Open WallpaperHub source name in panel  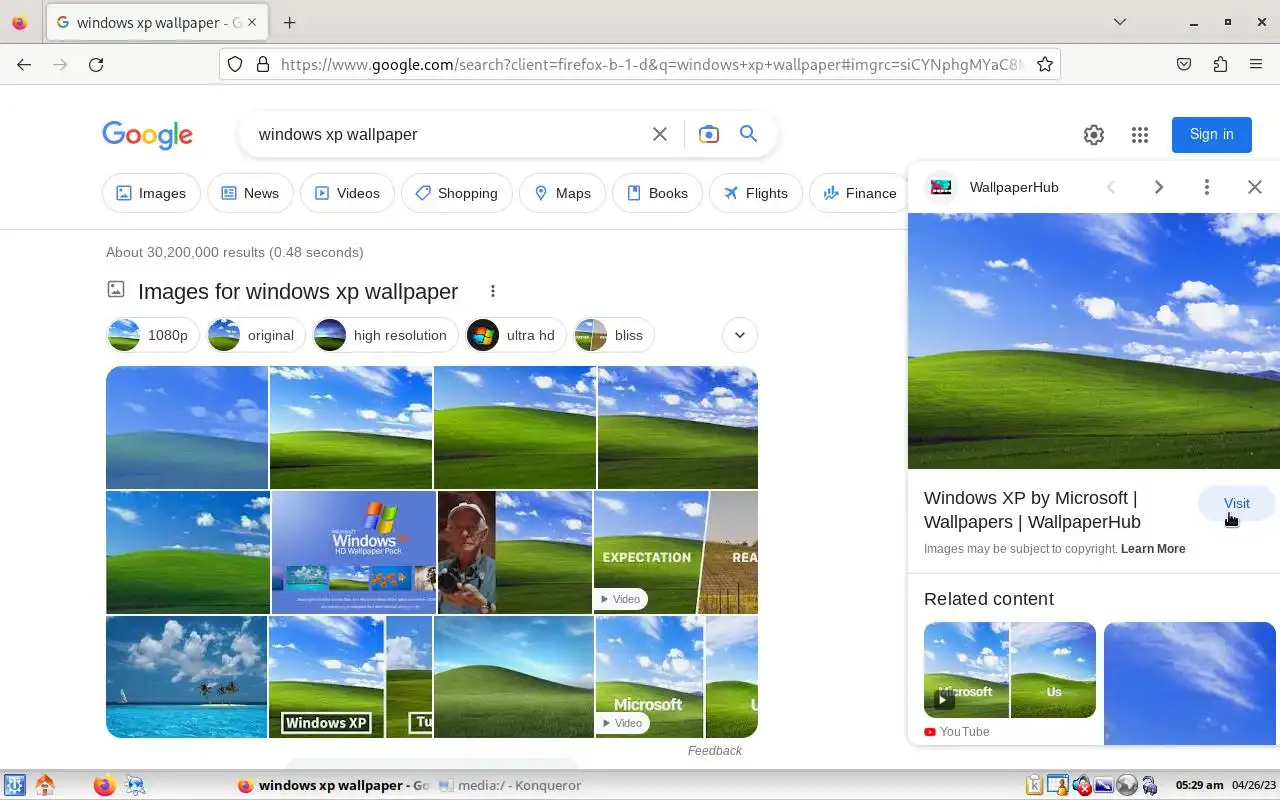click(1014, 187)
